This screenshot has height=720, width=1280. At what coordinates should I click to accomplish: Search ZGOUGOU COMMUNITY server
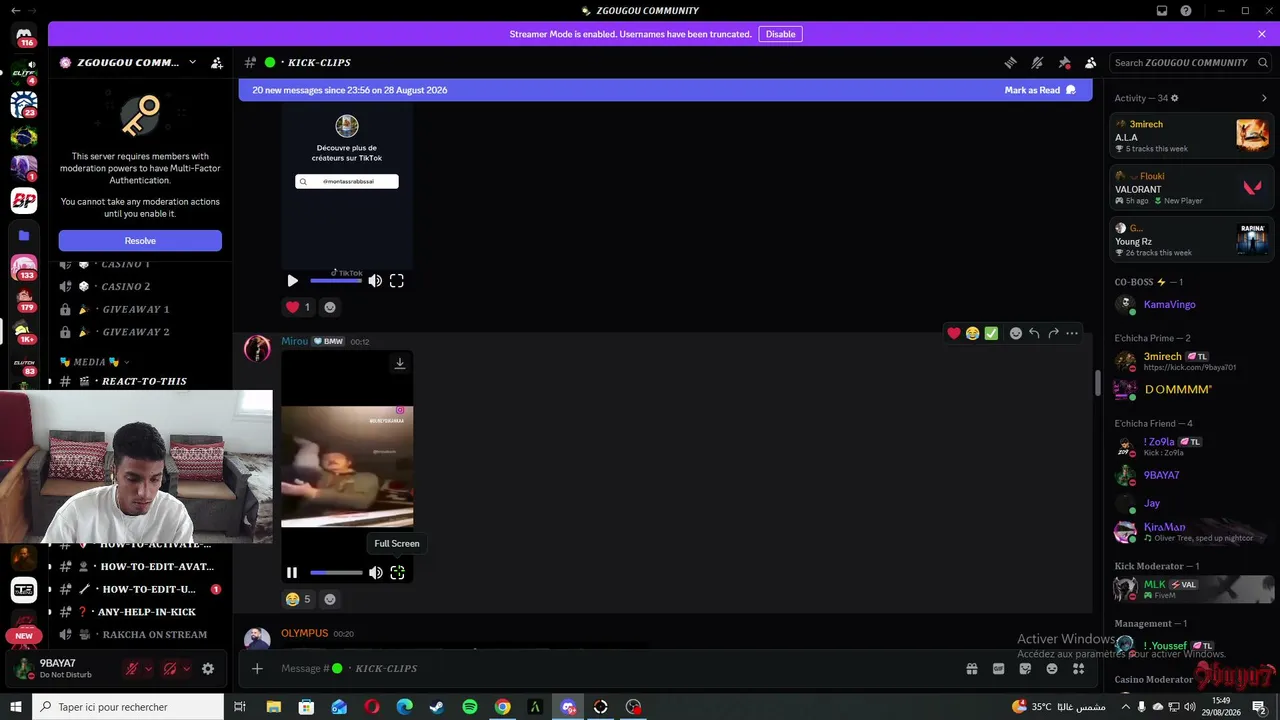(x=1189, y=62)
